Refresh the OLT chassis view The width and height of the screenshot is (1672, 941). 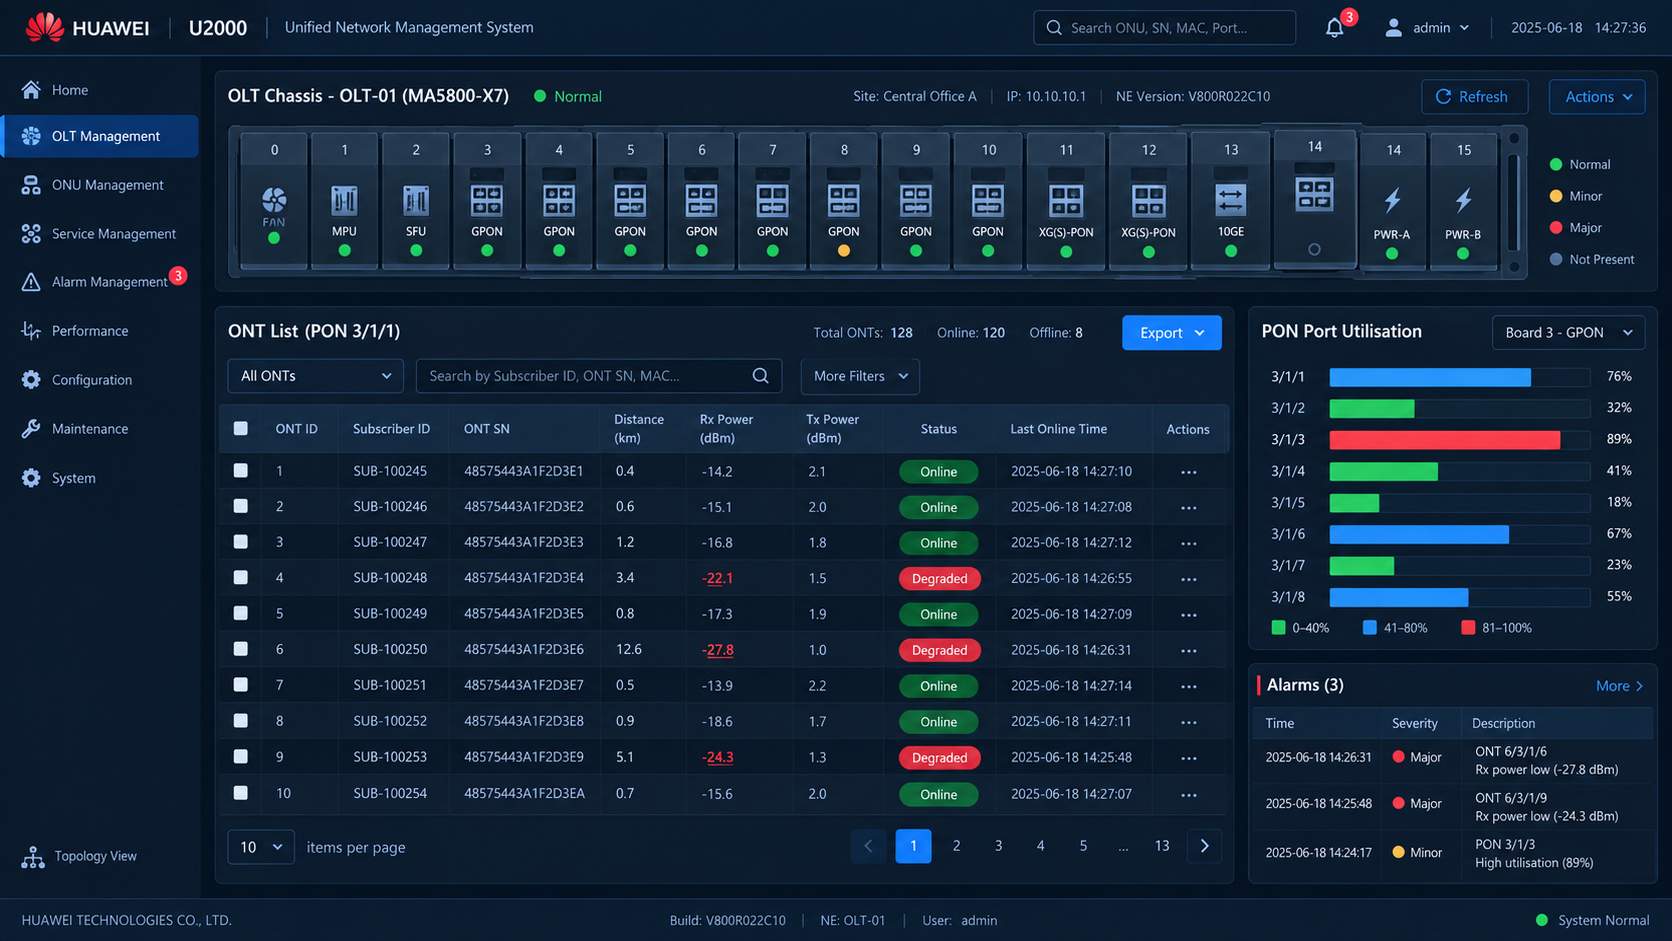pos(1474,97)
